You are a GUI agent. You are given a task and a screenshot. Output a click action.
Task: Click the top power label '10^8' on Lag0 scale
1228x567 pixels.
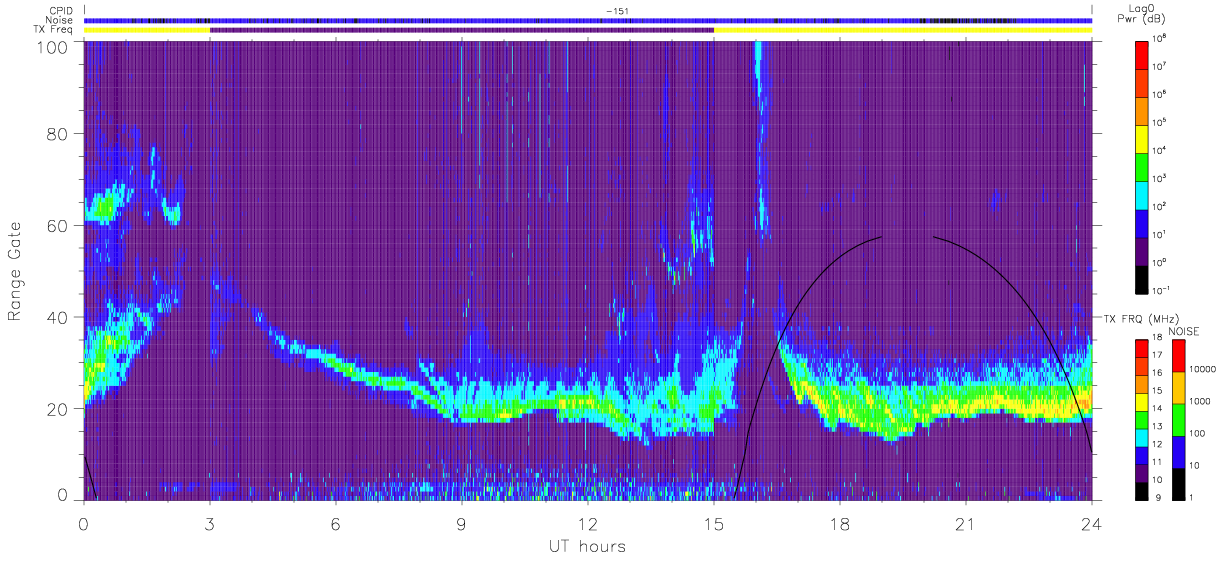[x=1159, y=38]
